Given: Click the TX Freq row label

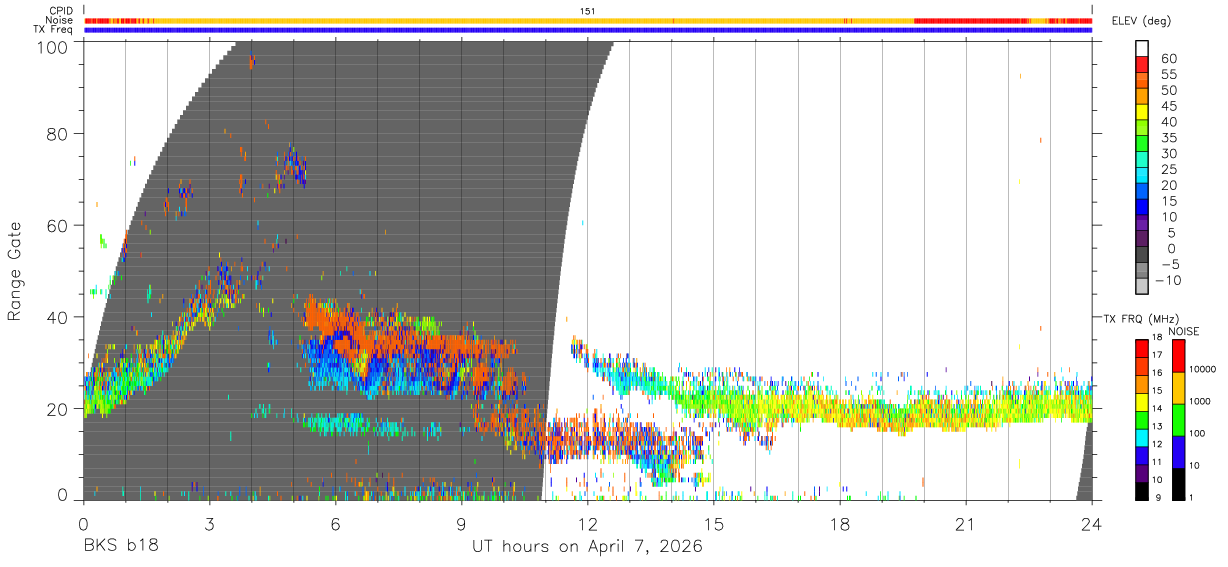Looking at the screenshot, I should [x=54, y=29].
